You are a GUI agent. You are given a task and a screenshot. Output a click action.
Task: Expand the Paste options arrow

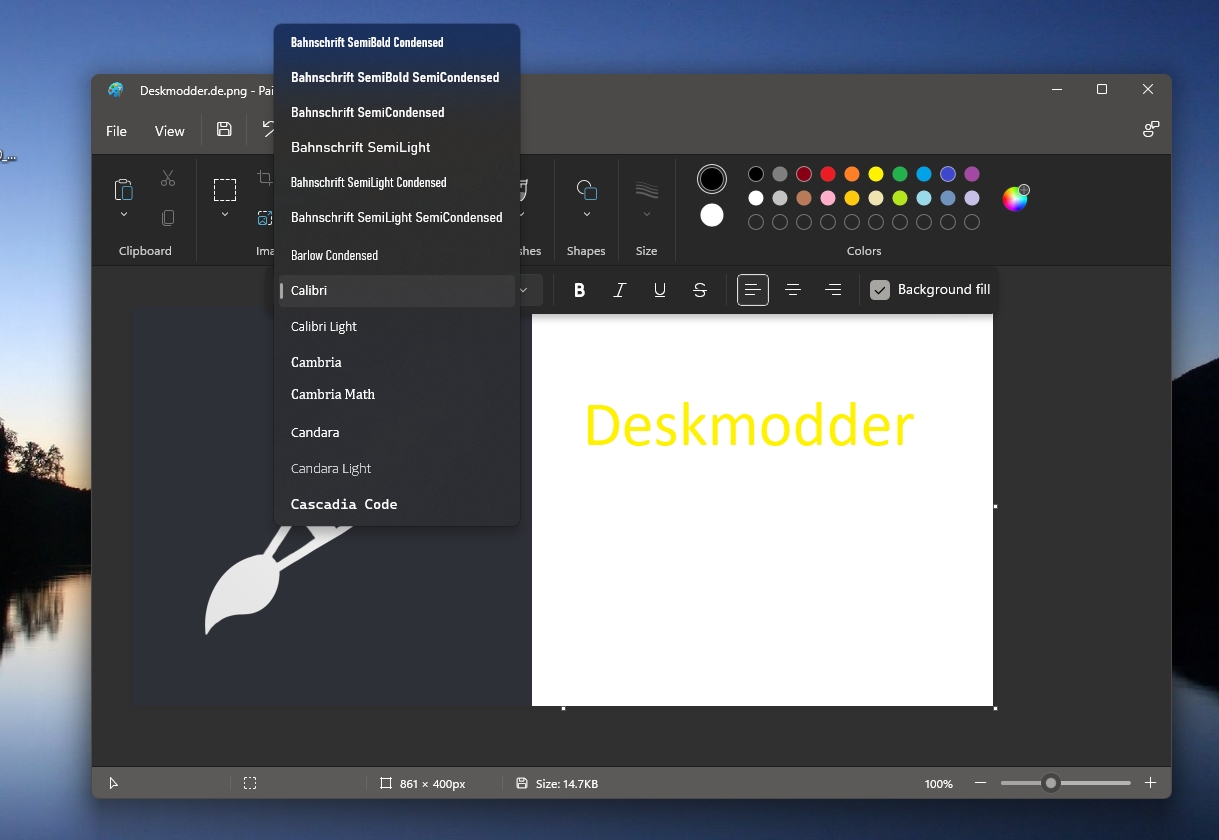pos(124,214)
